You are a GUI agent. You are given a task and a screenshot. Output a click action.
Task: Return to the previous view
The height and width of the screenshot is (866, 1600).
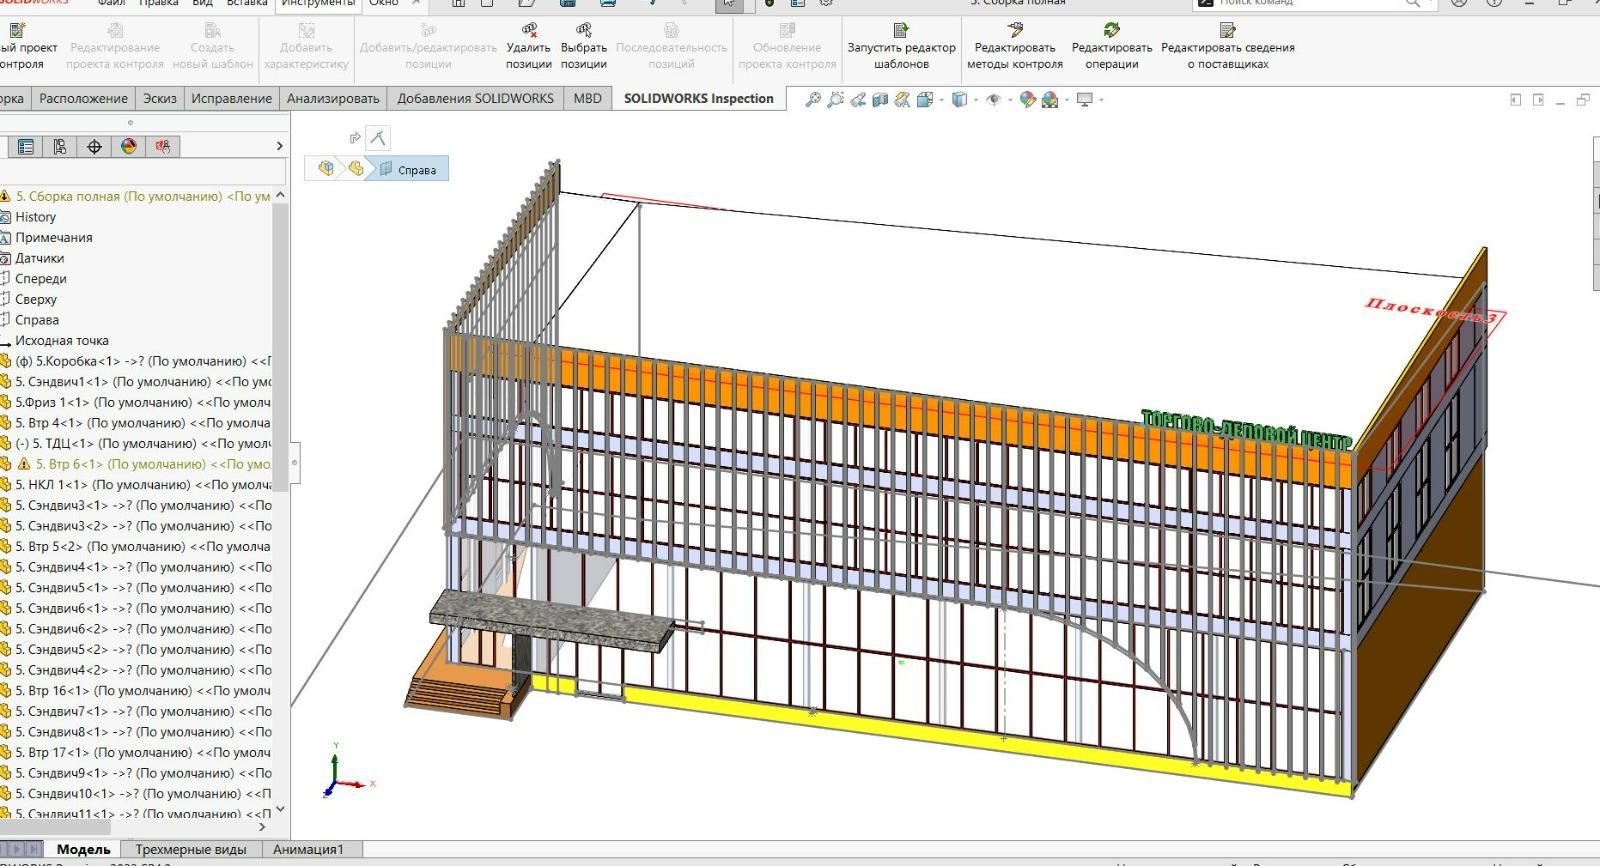[858, 99]
